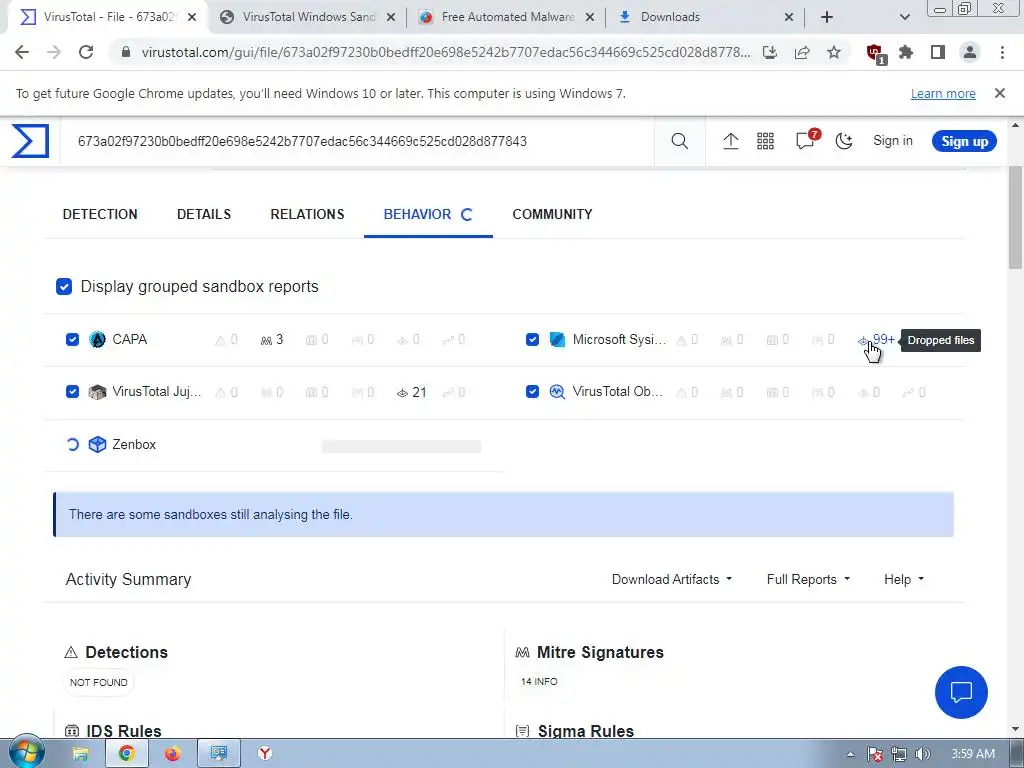Screen dimensions: 1024x768
Task: Uncheck the Microsoft Sysinternals checkbox
Action: [532, 340]
